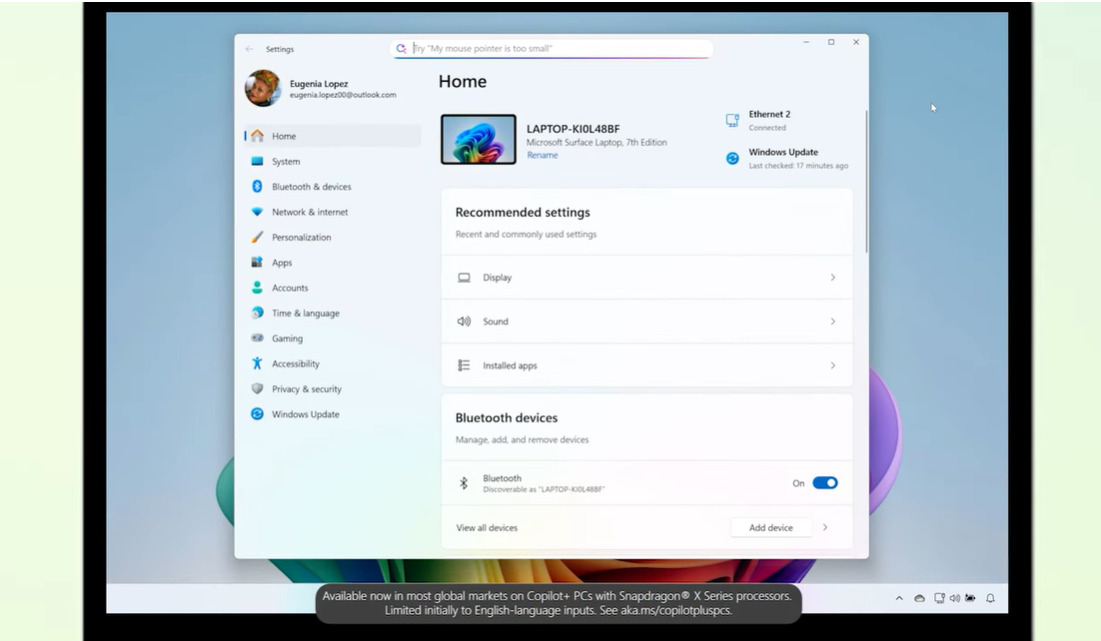The height and width of the screenshot is (641, 1101).
Task: Open volume icon in system tray
Action: click(x=955, y=598)
